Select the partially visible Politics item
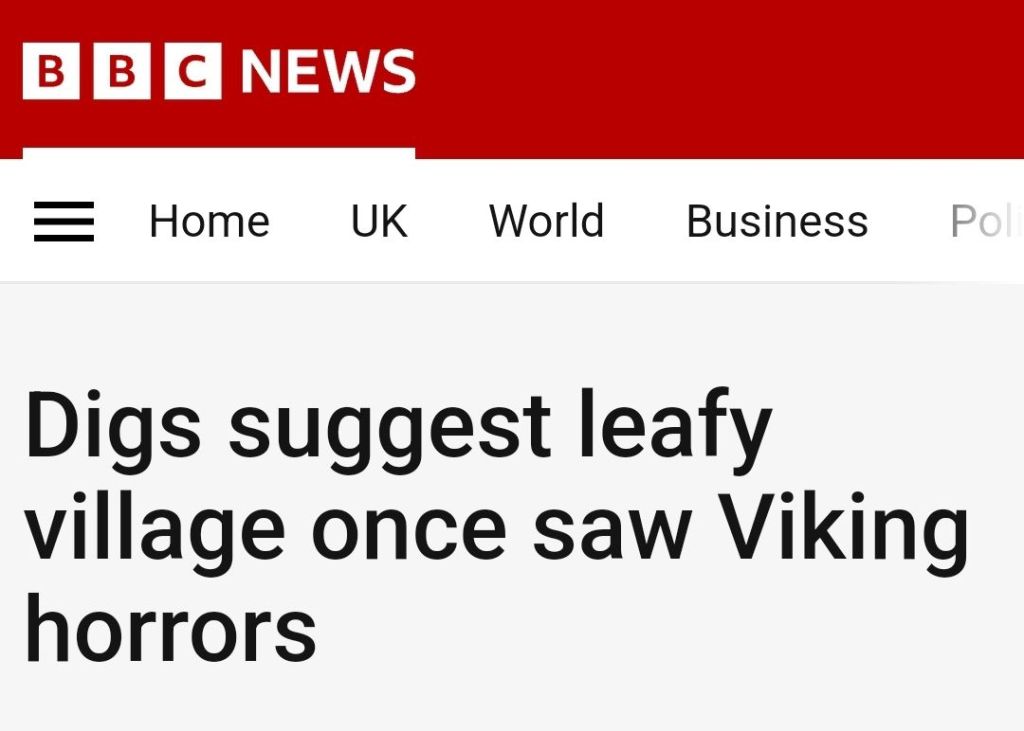 click(985, 221)
